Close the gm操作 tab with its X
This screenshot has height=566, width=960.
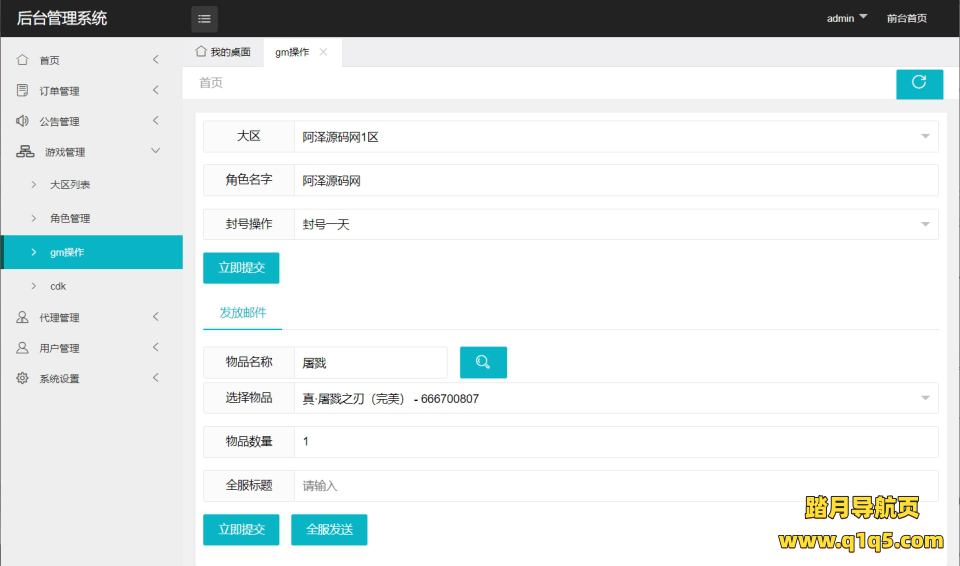[323, 52]
